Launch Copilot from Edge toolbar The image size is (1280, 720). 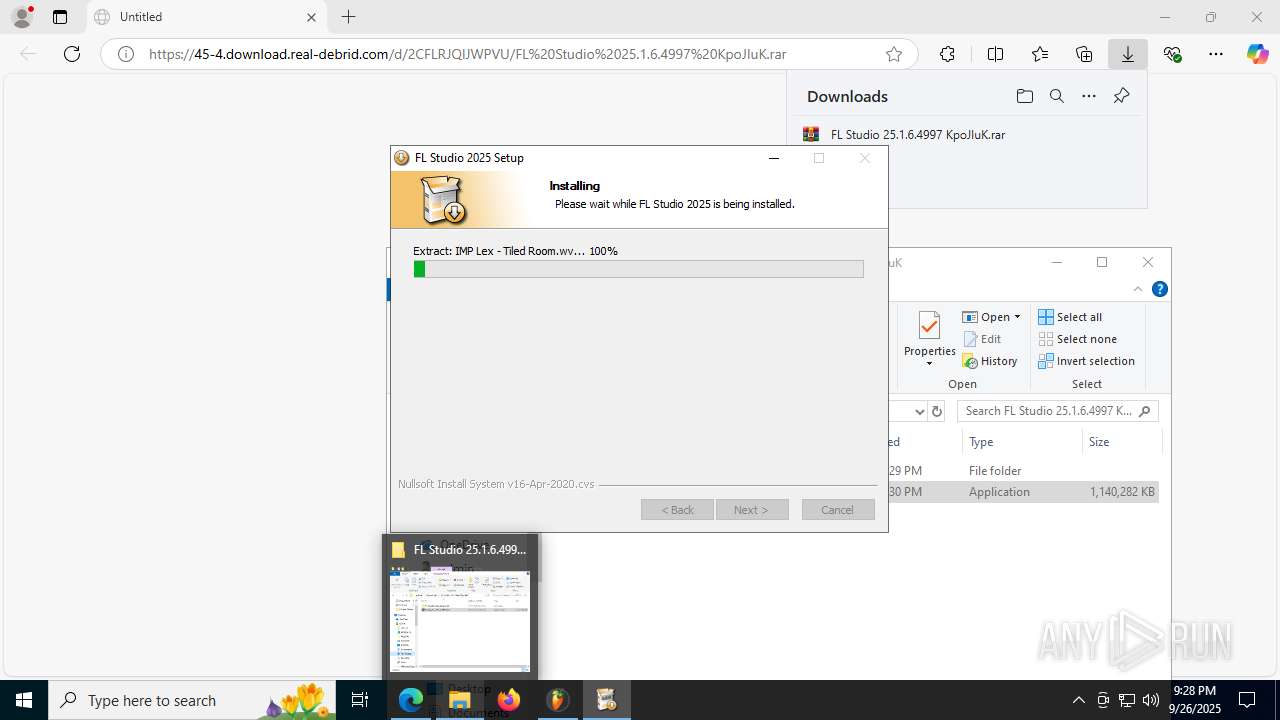(1258, 54)
